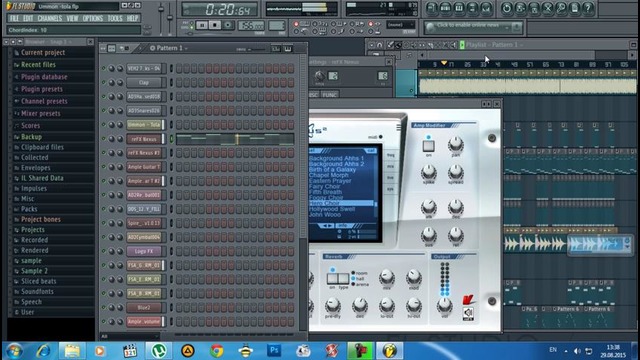Mute the reFX Nexus channel green LED

click(x=103, y=139)
